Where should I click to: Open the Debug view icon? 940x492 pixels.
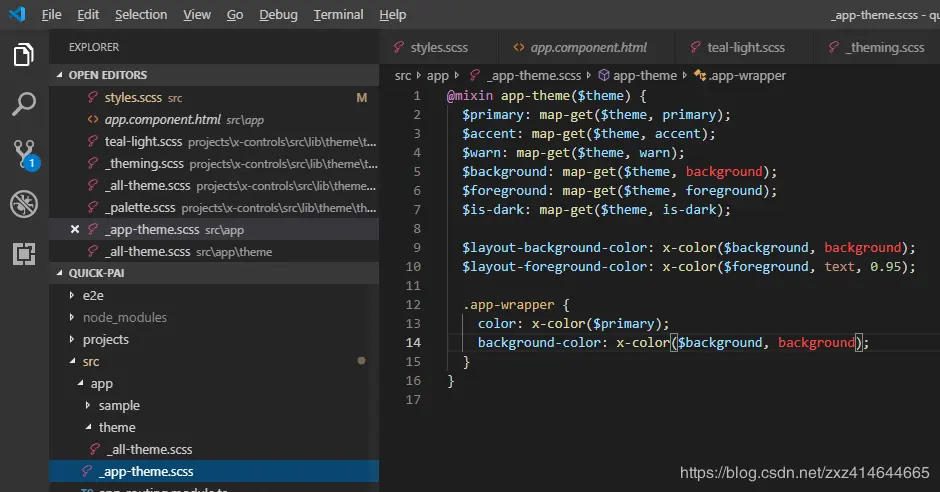point(24,204)
